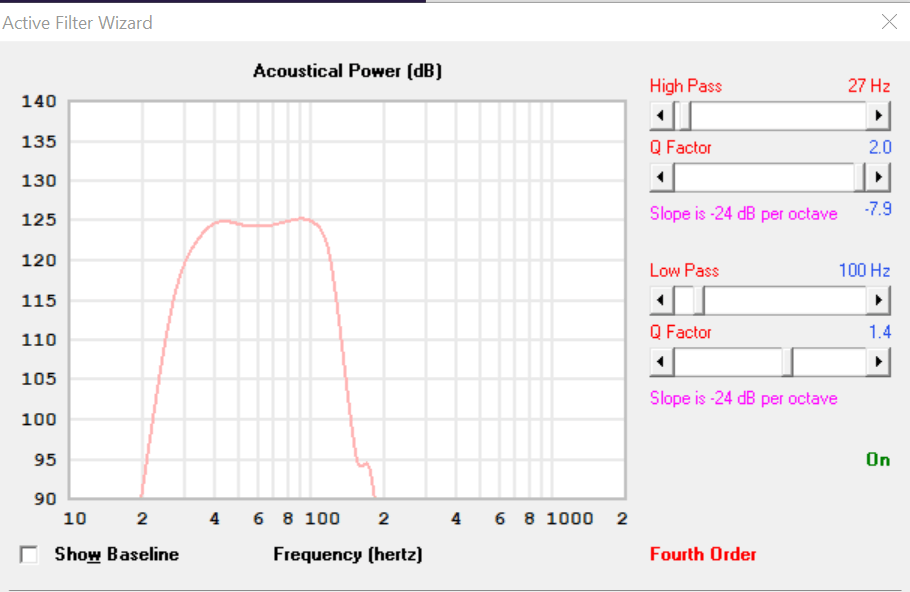Click the High Pass Q Factor slider thumb
This screenshot has height=592, width=910.
click(x=860, y=177)
